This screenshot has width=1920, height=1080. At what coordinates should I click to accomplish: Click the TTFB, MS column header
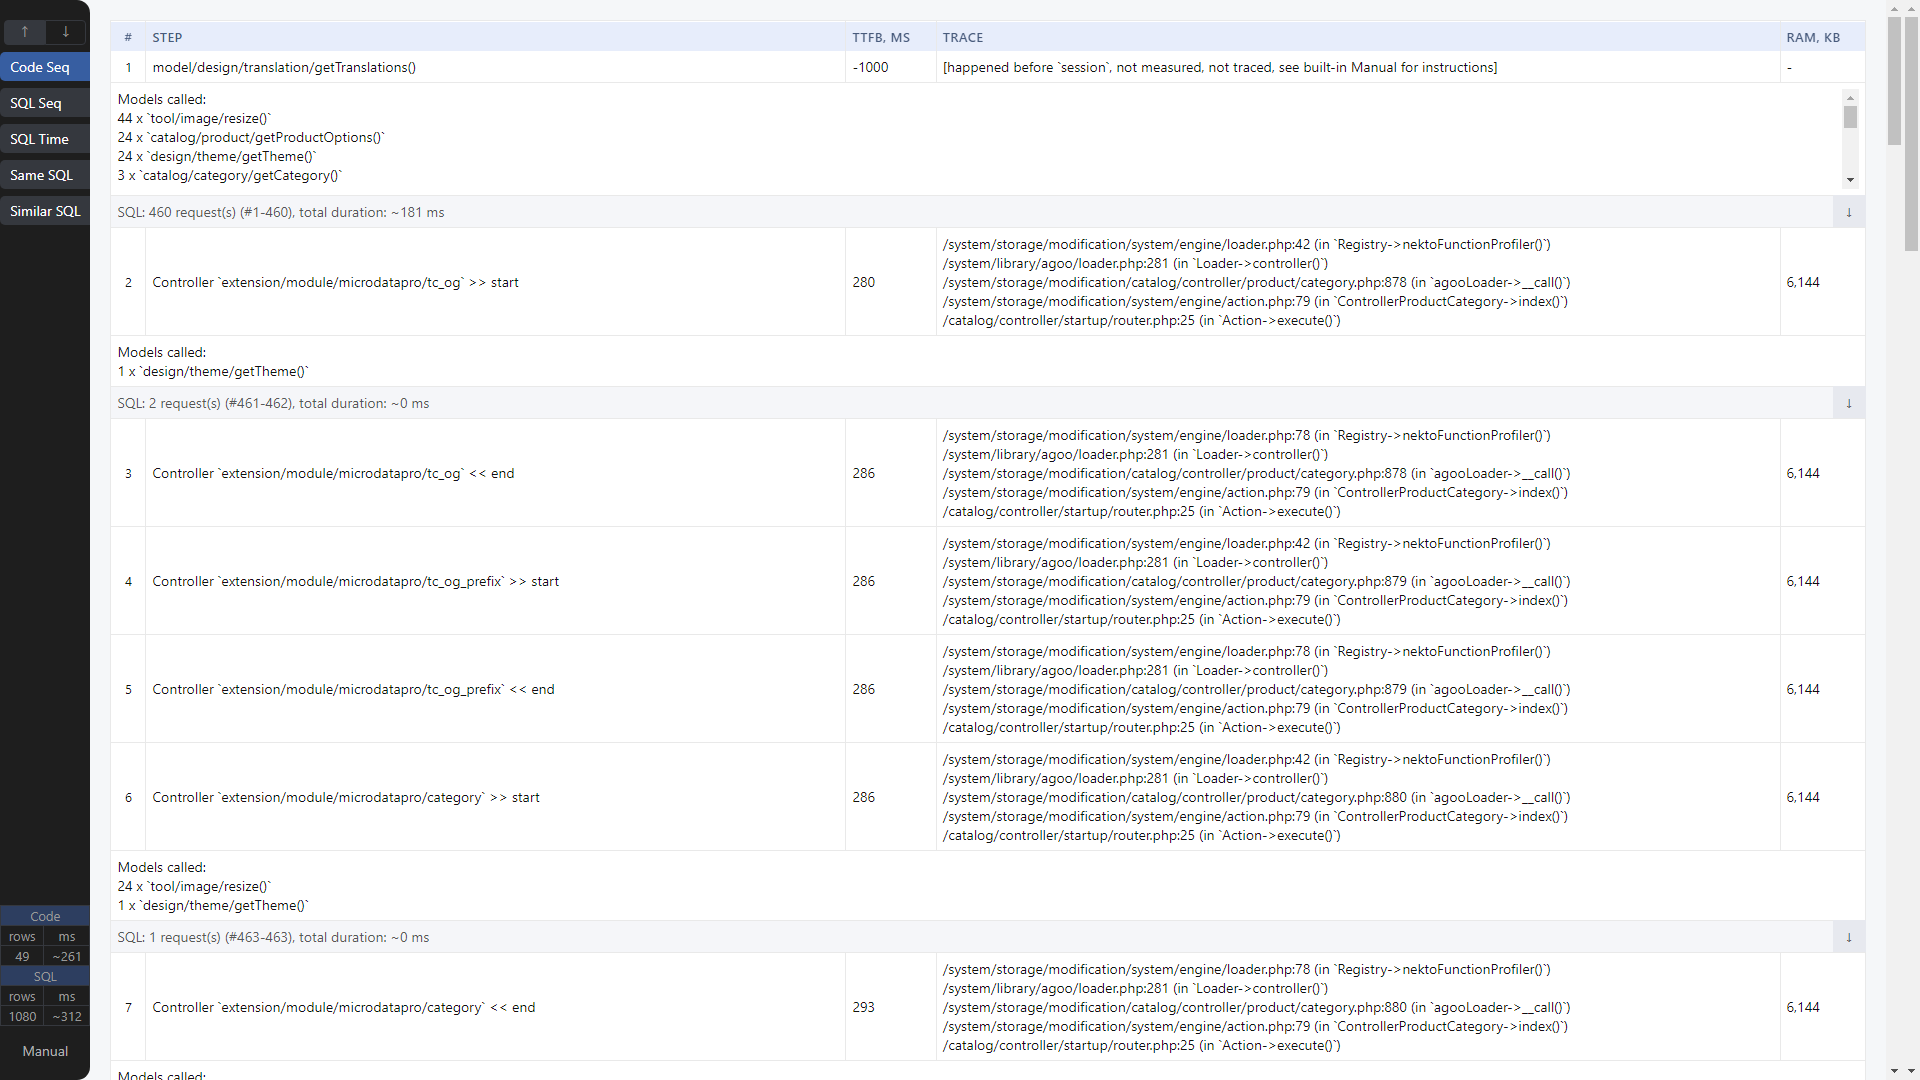881,37
